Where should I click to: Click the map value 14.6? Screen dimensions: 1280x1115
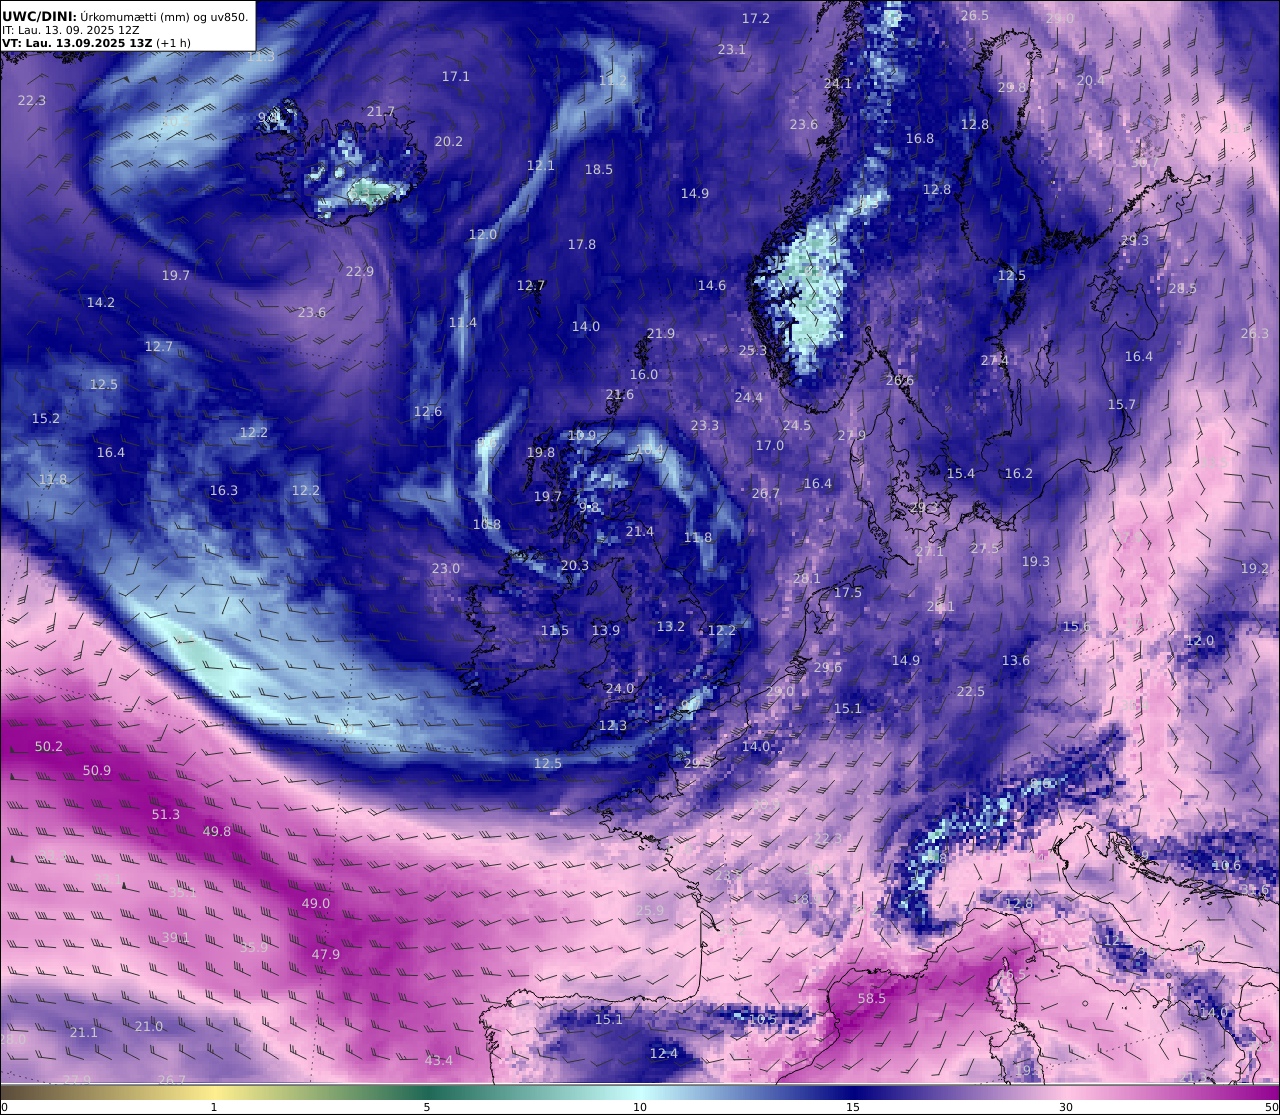(x=712, y=285)
